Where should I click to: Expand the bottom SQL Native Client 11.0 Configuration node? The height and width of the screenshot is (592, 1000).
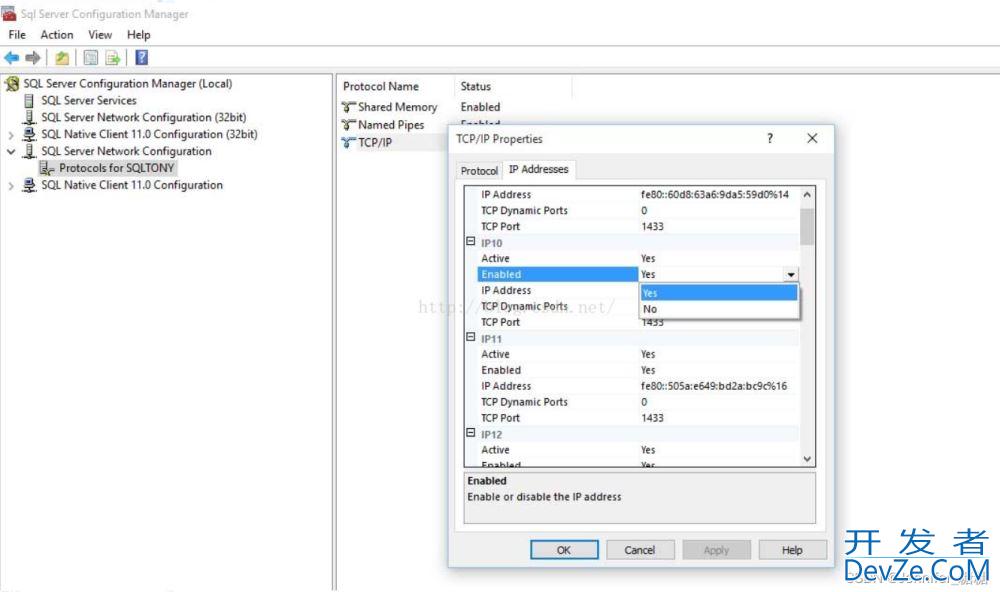[11, 186]
